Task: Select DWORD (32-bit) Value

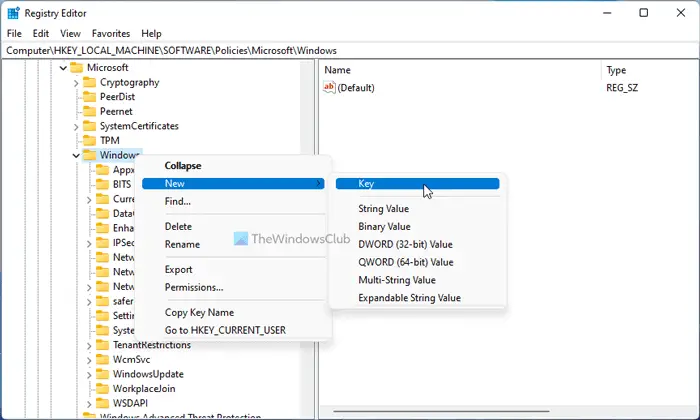Action: [417, 244]
